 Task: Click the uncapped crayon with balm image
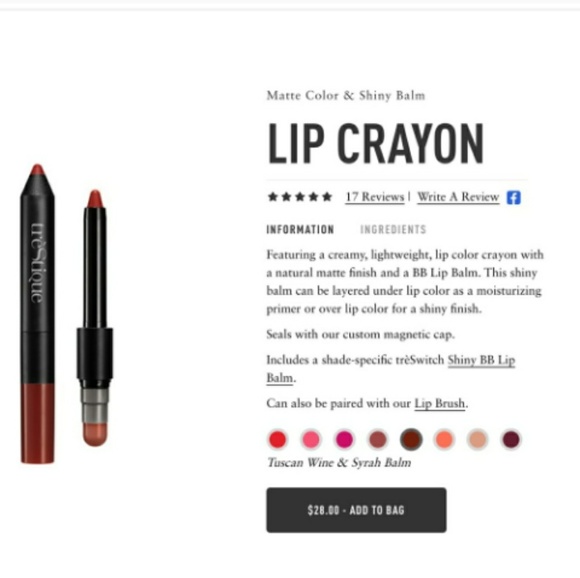[x=95, y=318]
